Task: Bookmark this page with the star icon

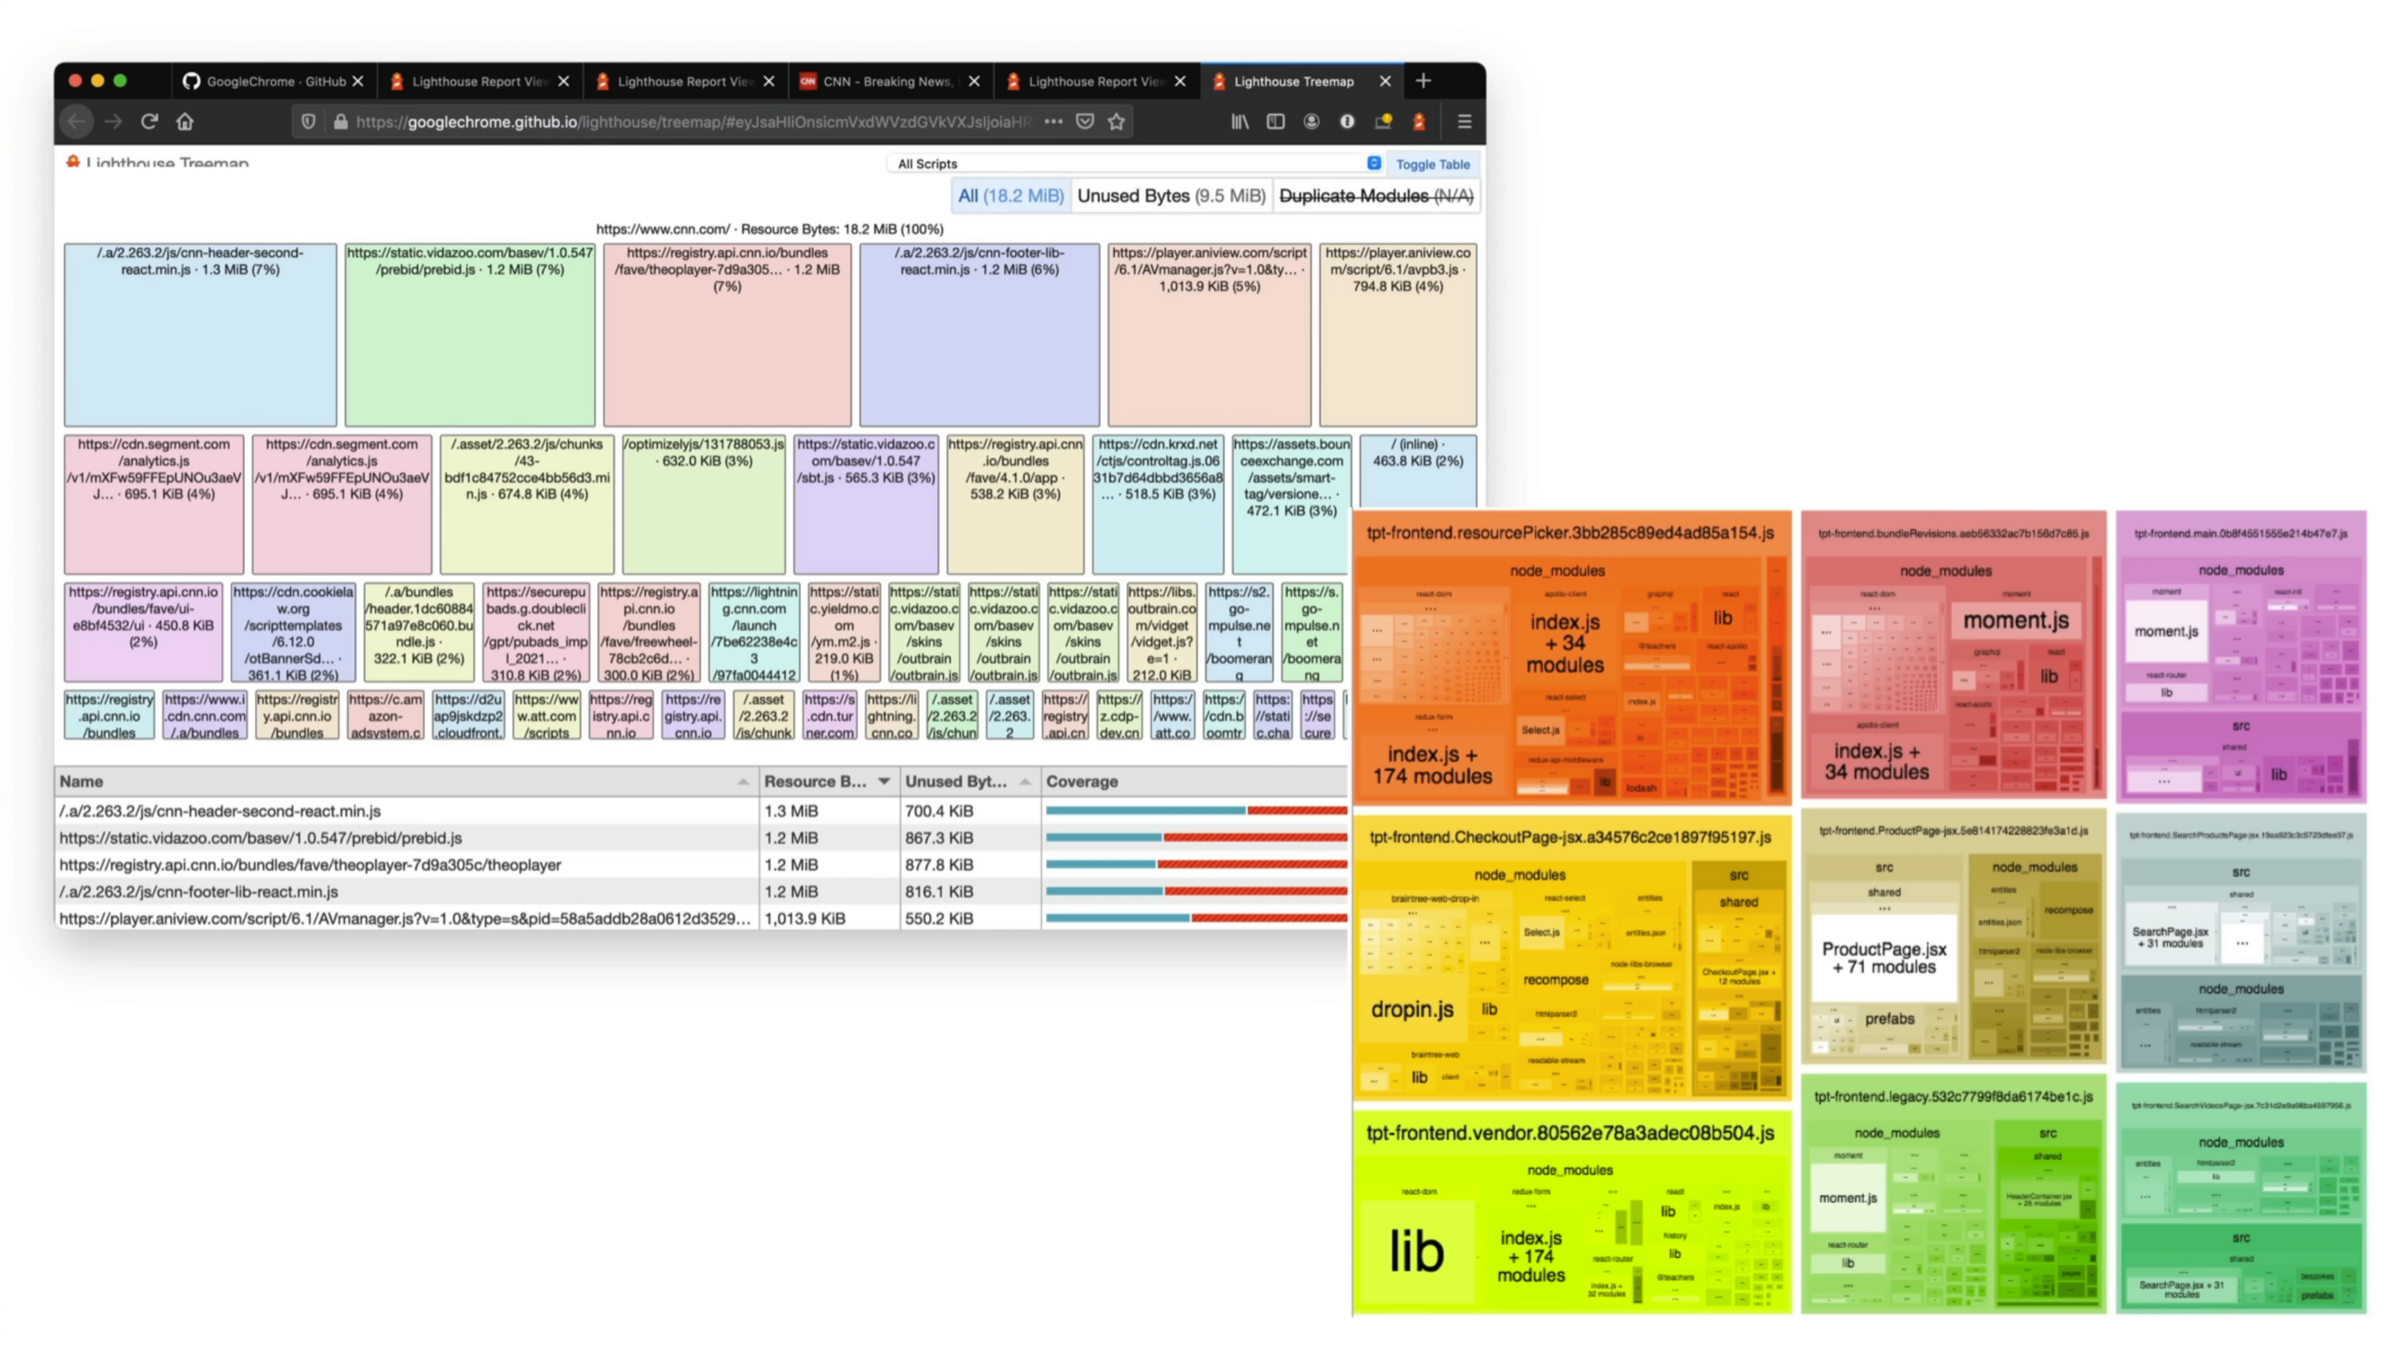Action: 1117,121
